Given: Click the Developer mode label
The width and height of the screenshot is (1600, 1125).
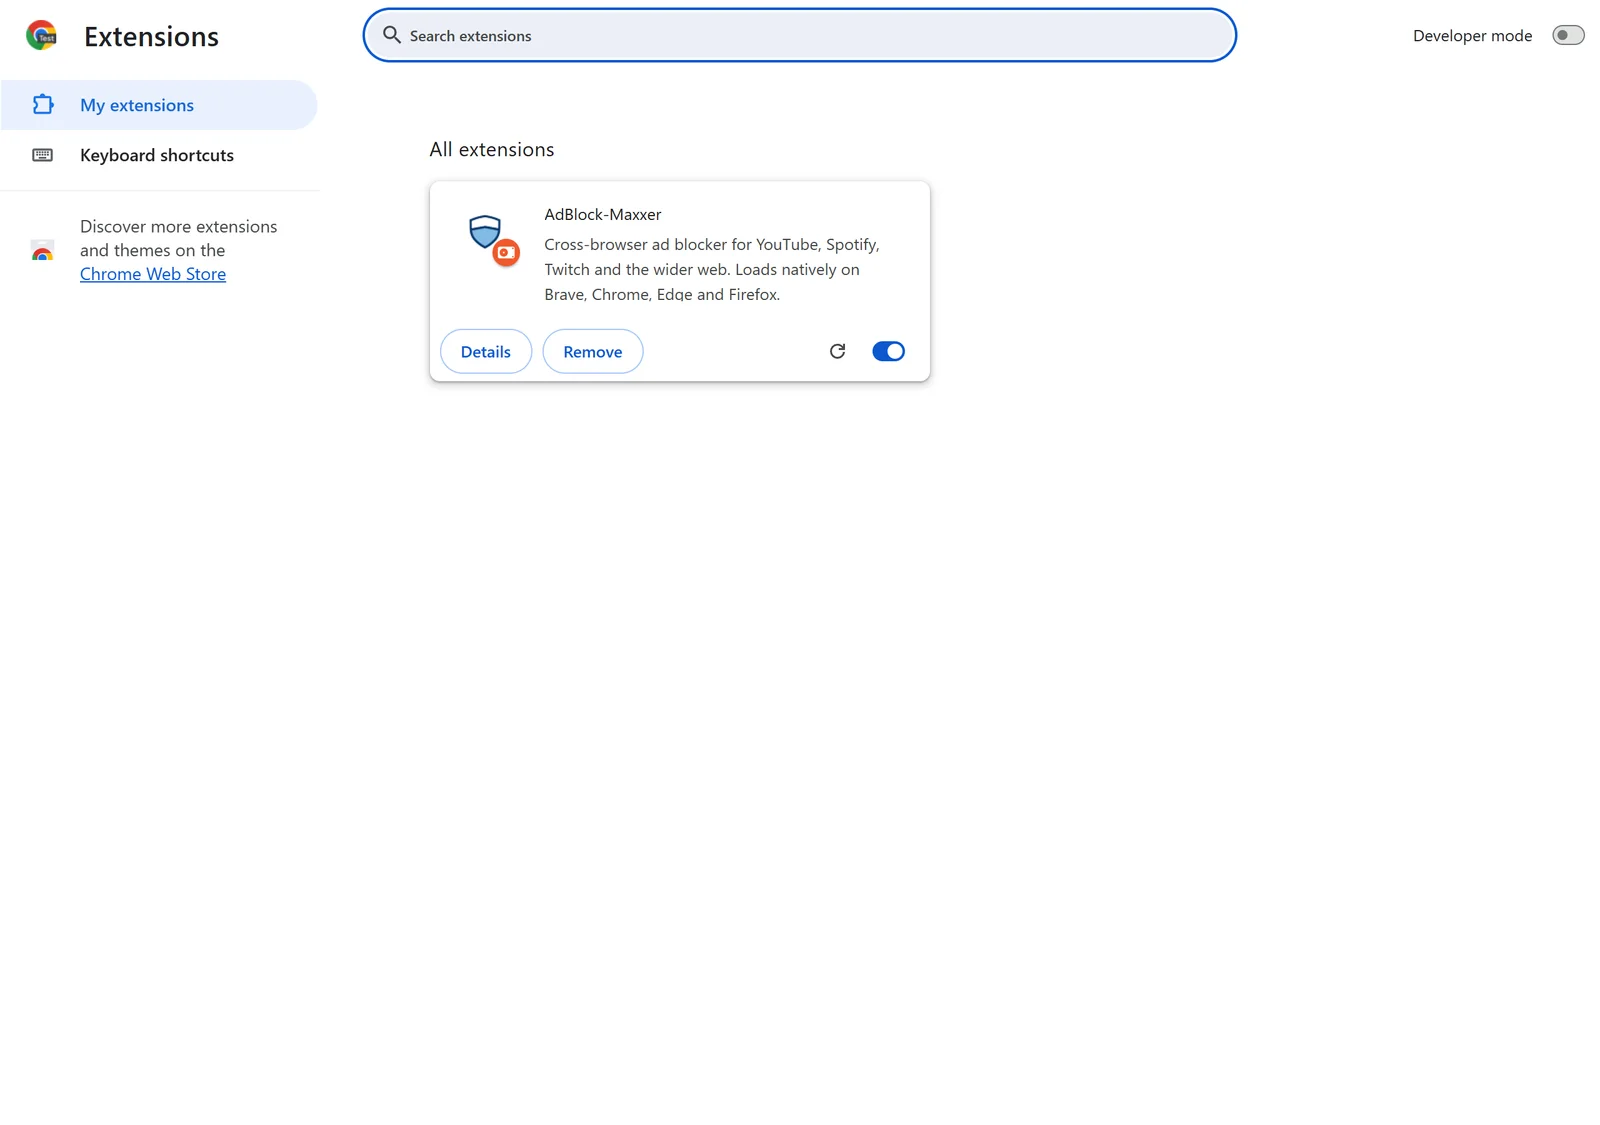Looking at the screenshot, I should [1472, 35].
